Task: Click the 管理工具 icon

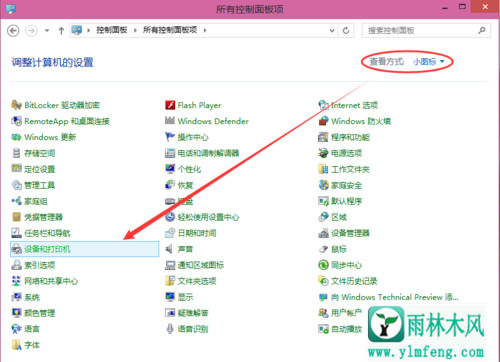Action: point(16,185)
